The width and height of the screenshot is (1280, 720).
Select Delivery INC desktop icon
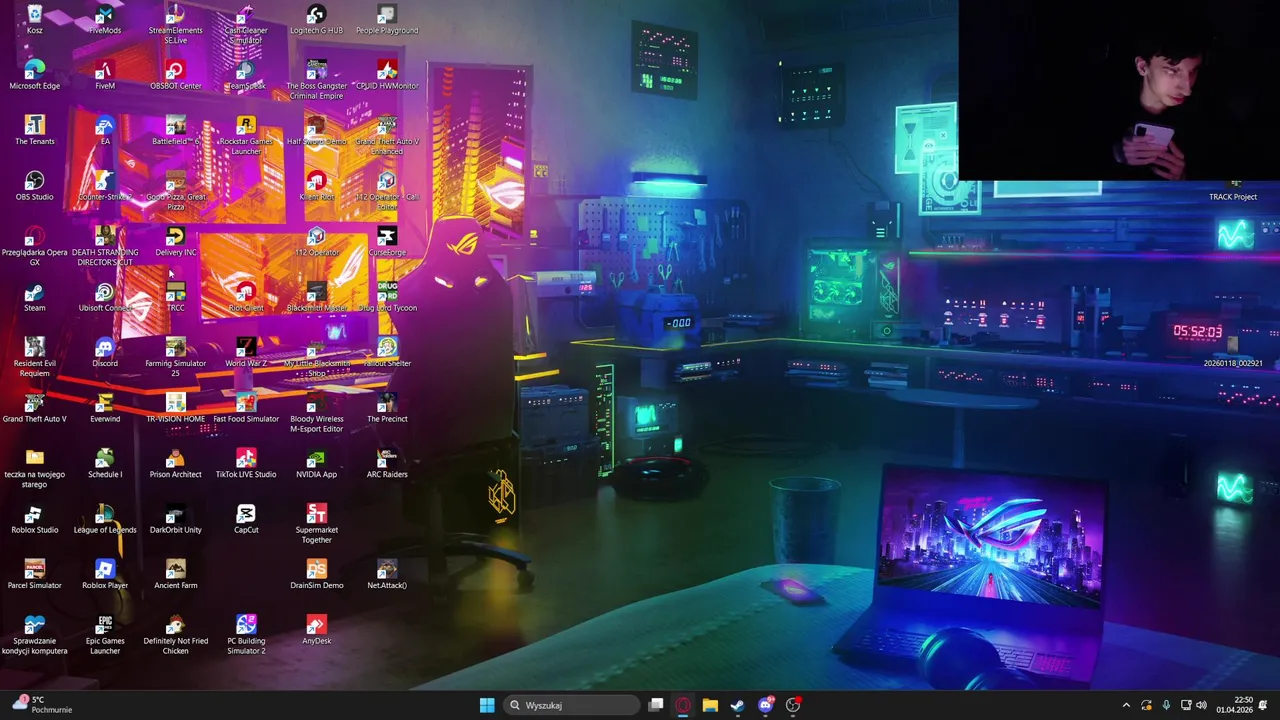click(x=176, y=241)
